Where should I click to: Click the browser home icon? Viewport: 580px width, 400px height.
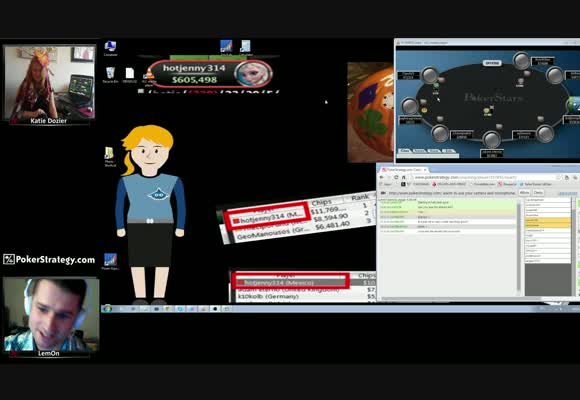[404, 177]
